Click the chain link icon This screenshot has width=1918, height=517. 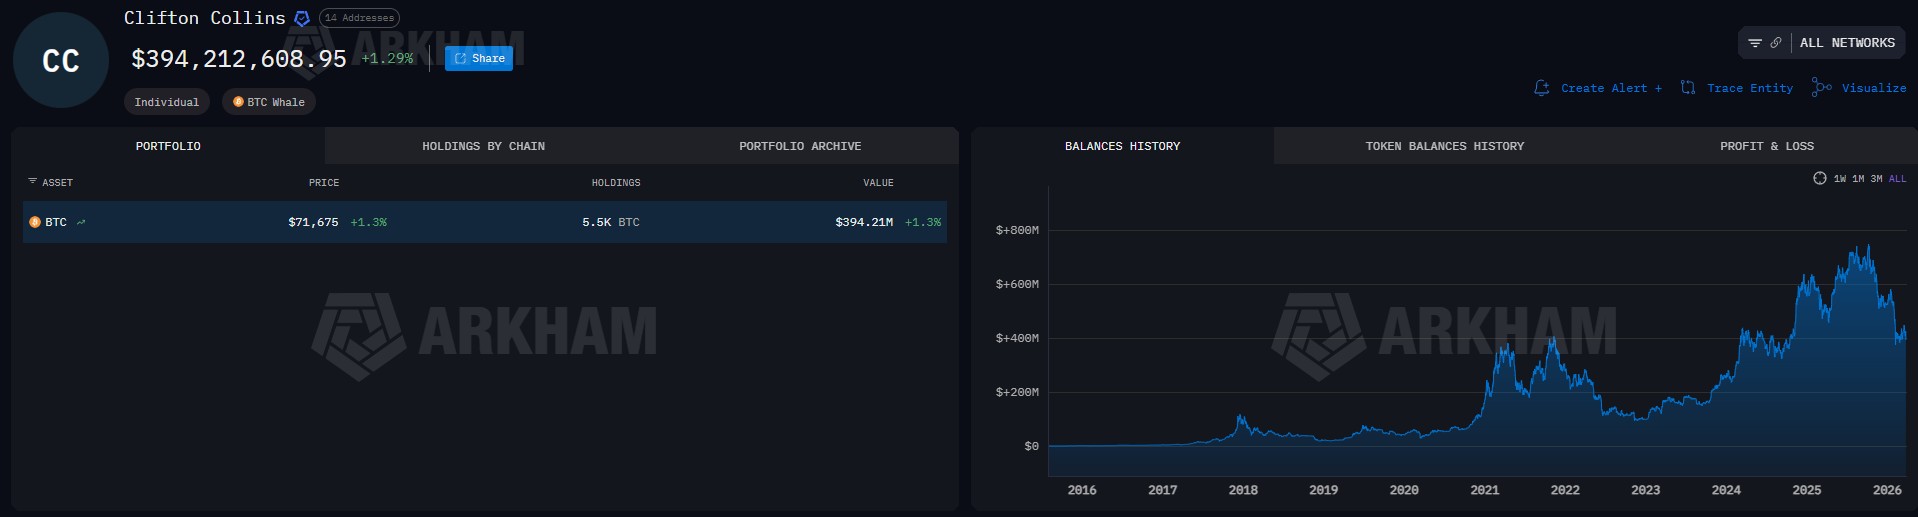(1776, 43)
